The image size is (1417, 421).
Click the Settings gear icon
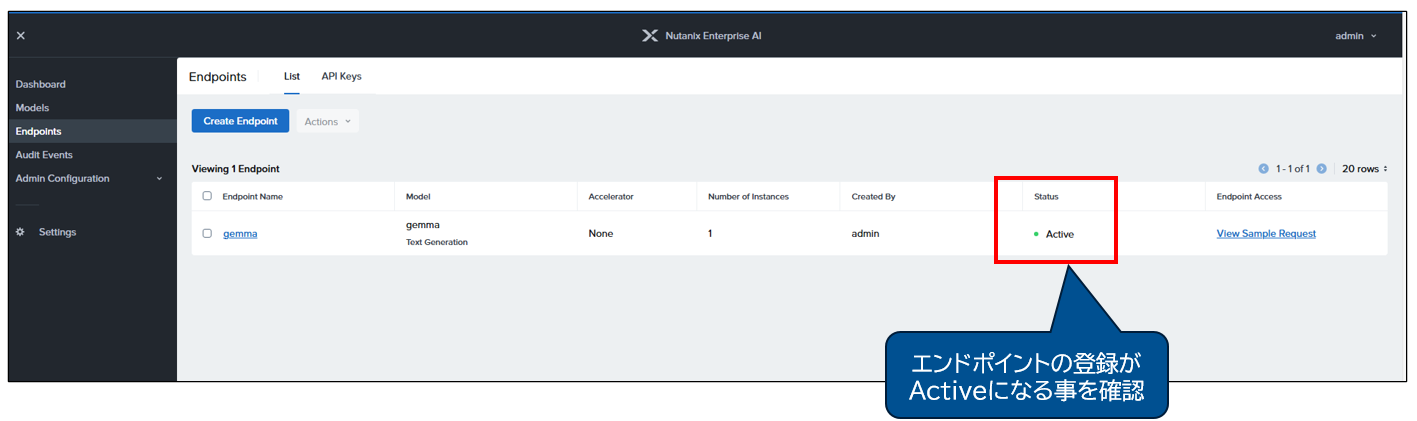click(x=21, y=232)
